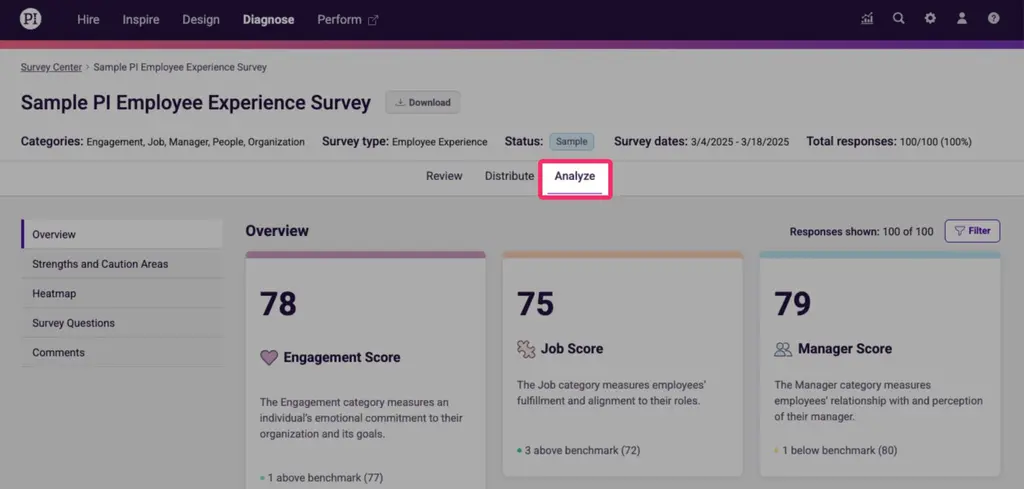Open the help question mark icon
The height and width of the screenshot is (489, 1024).
(x=993, y=19)
